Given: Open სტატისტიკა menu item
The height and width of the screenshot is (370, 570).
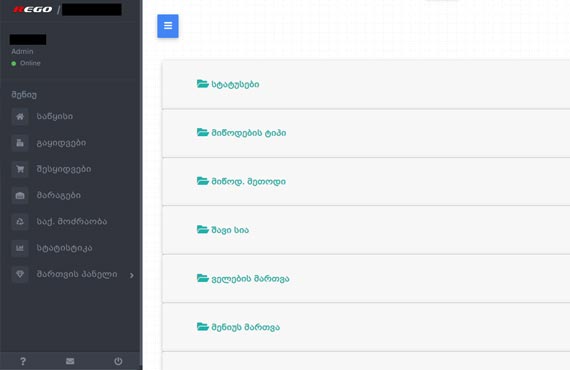Looking at the screenshot, I should [x=64, y=248].
